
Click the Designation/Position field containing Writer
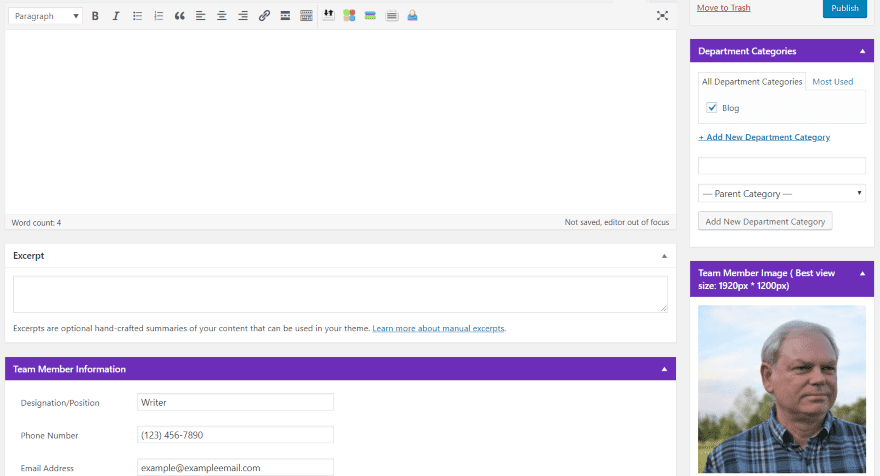click(235, 402)
